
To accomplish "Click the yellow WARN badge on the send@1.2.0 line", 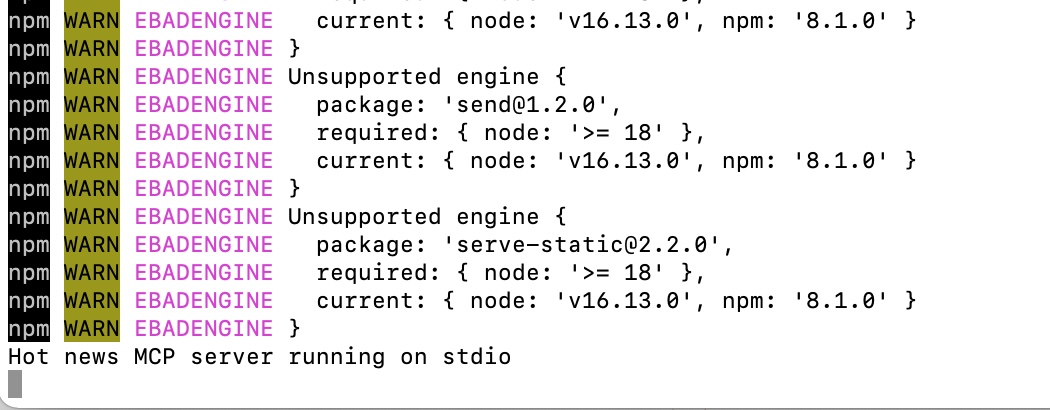I will (x=92, y=105).
